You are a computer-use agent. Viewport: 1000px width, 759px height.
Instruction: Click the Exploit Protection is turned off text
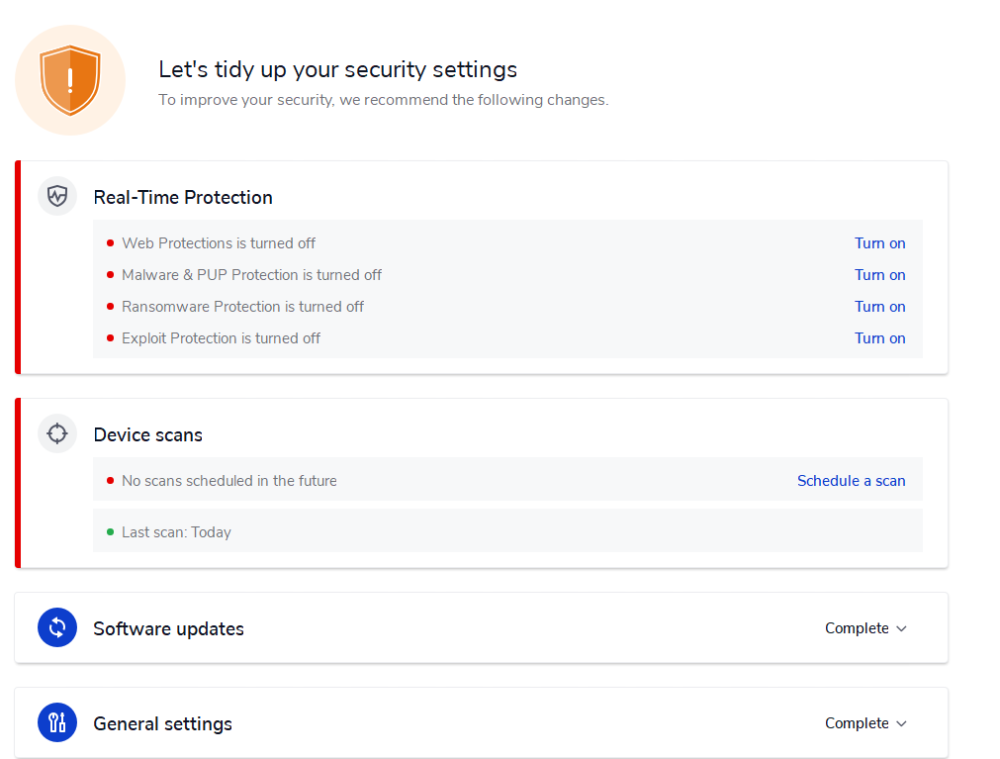221,338
